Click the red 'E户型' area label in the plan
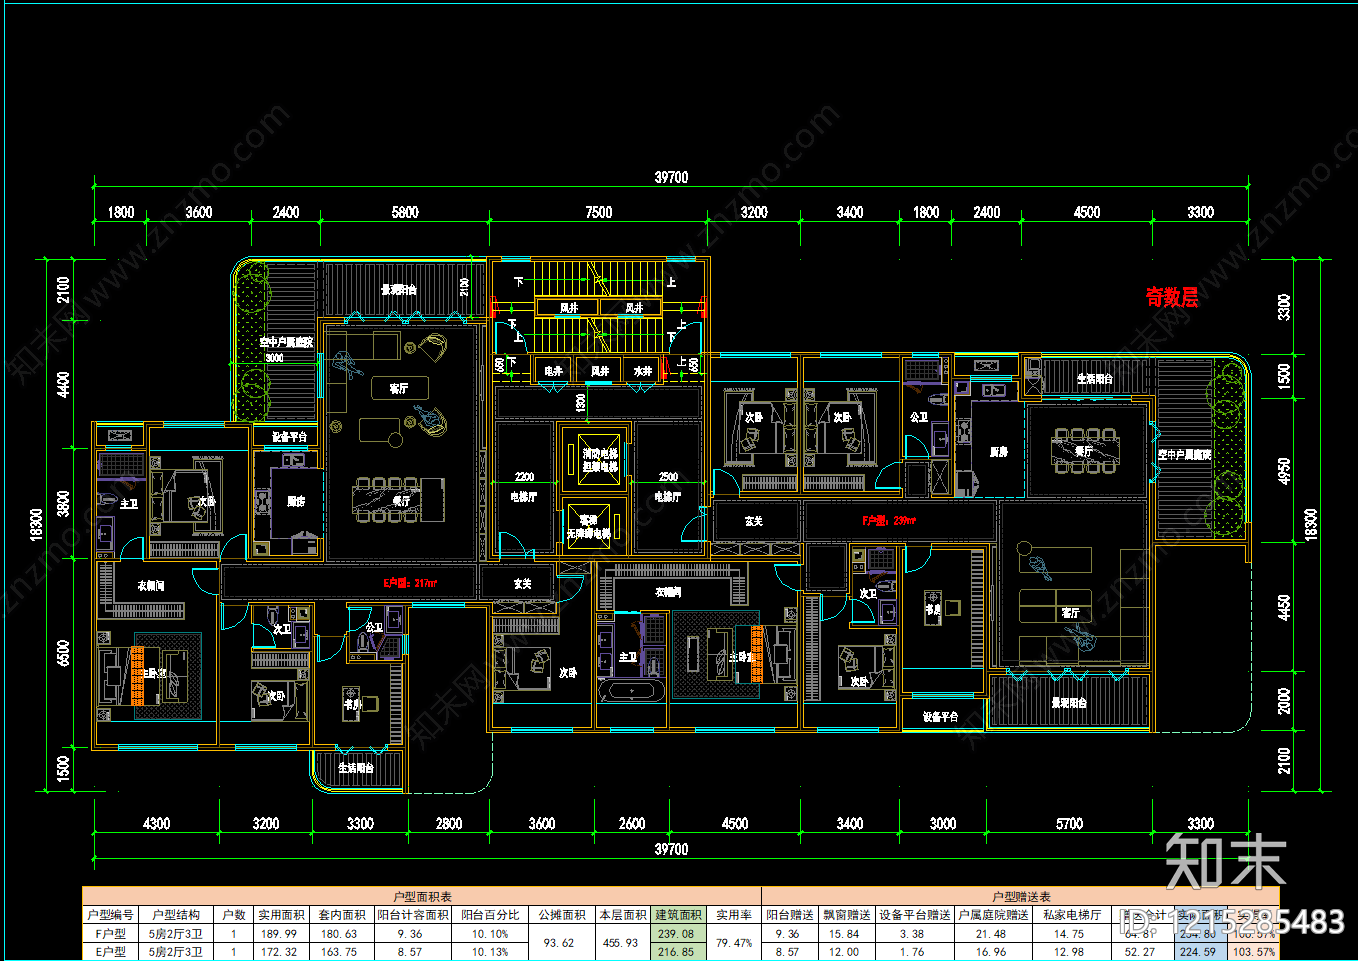 pyautogui.click(x=410, y=583)
